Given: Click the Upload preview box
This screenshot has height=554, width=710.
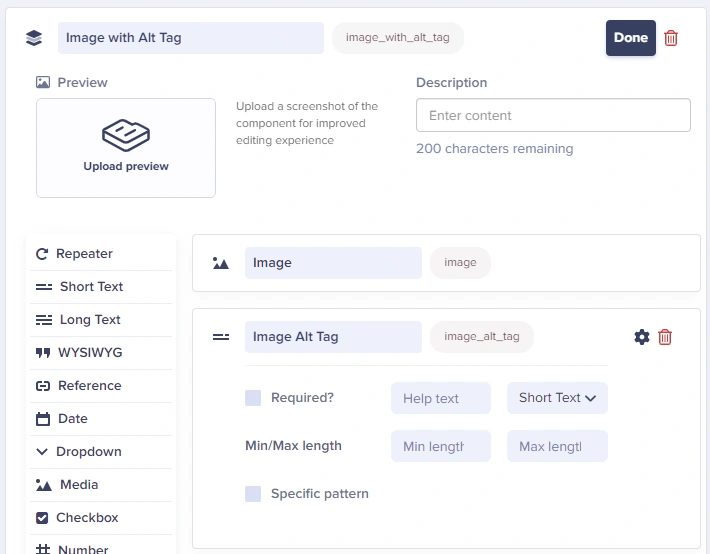Looking at the screenshot, I should 126,148.
